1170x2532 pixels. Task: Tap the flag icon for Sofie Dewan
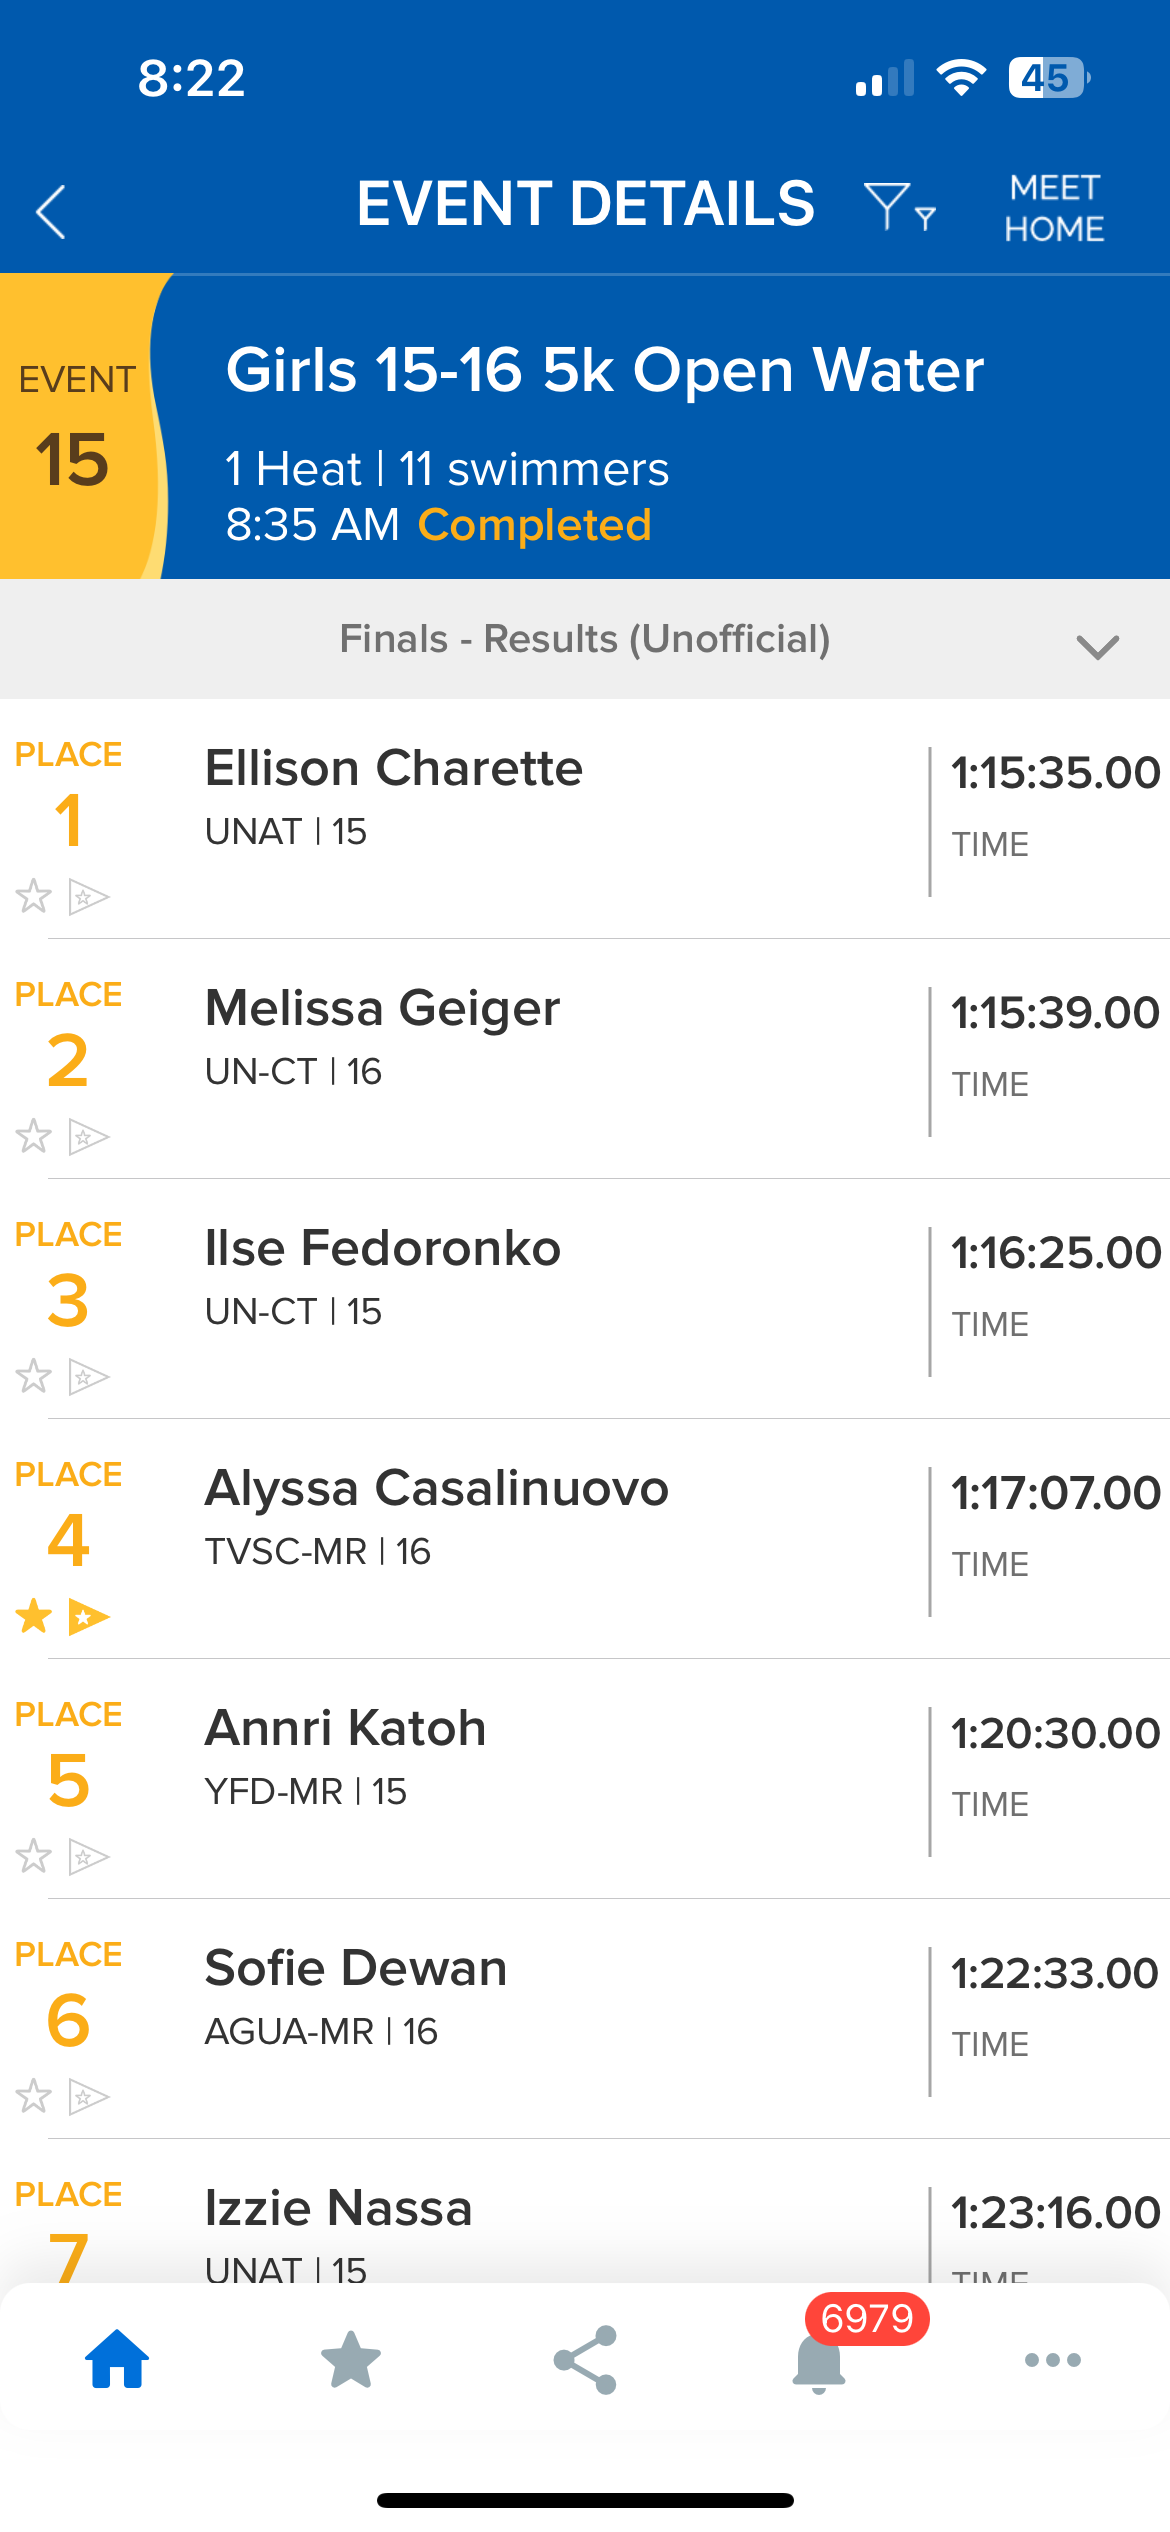[x=88, y=2097]
